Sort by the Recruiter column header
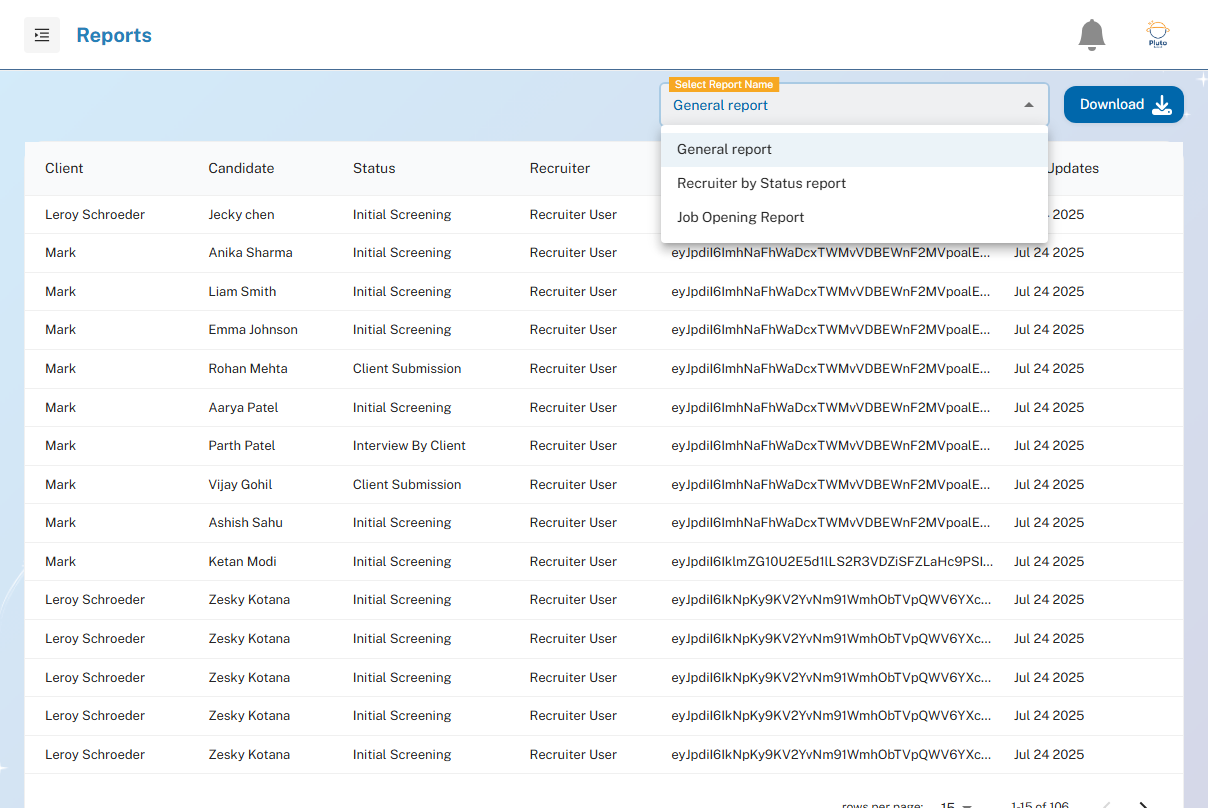 pyautogui.click(x=560, y=168)
